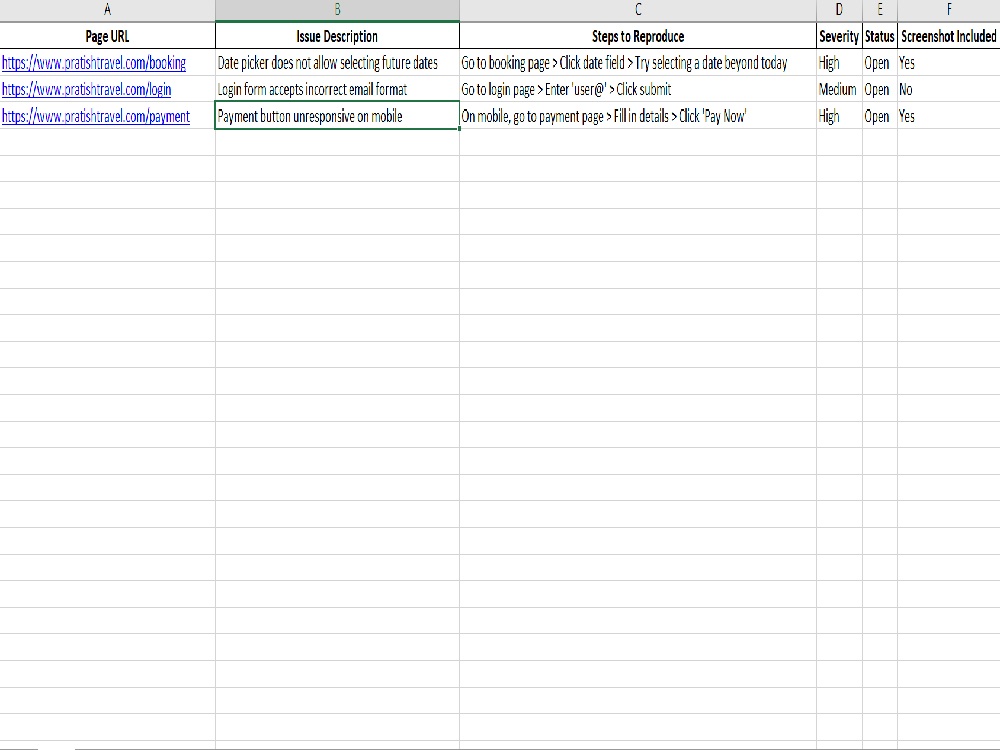Click the 'Severity' header cell

coord(839,36)
